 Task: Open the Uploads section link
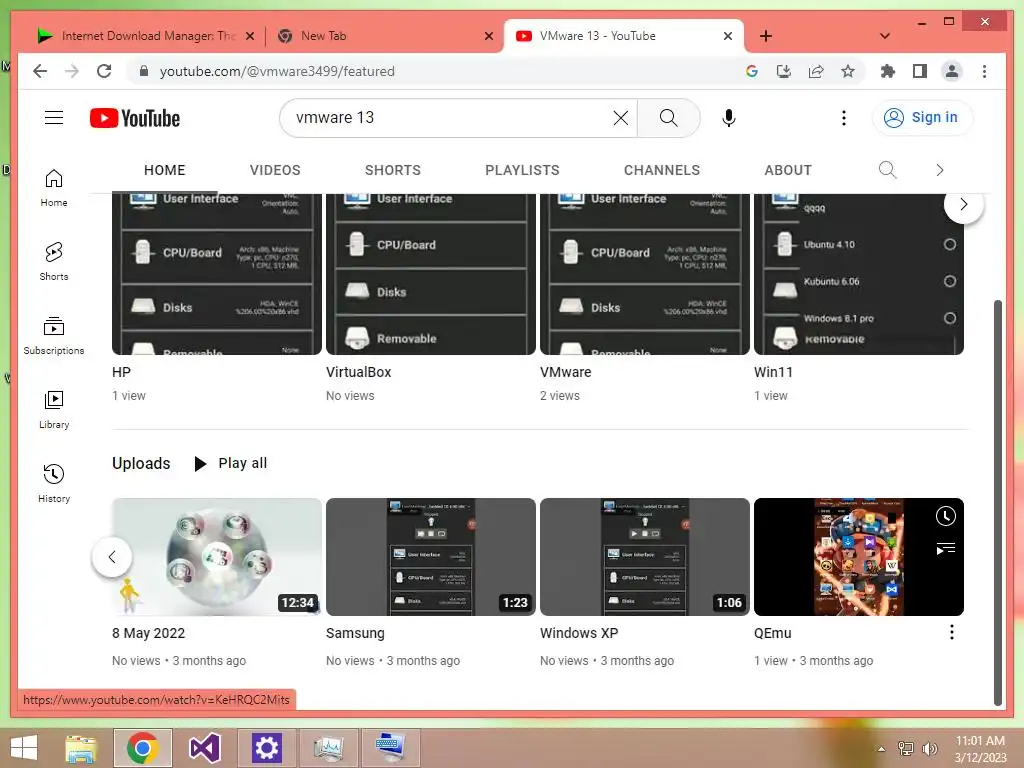click(141, 463)
